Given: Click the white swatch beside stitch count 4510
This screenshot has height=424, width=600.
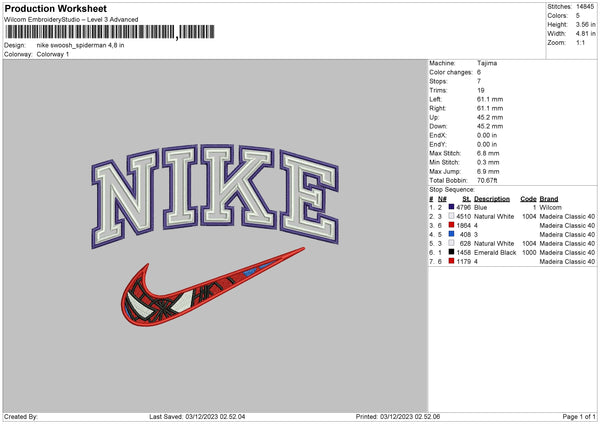Looking at the screenshot, I should (452, 216).
